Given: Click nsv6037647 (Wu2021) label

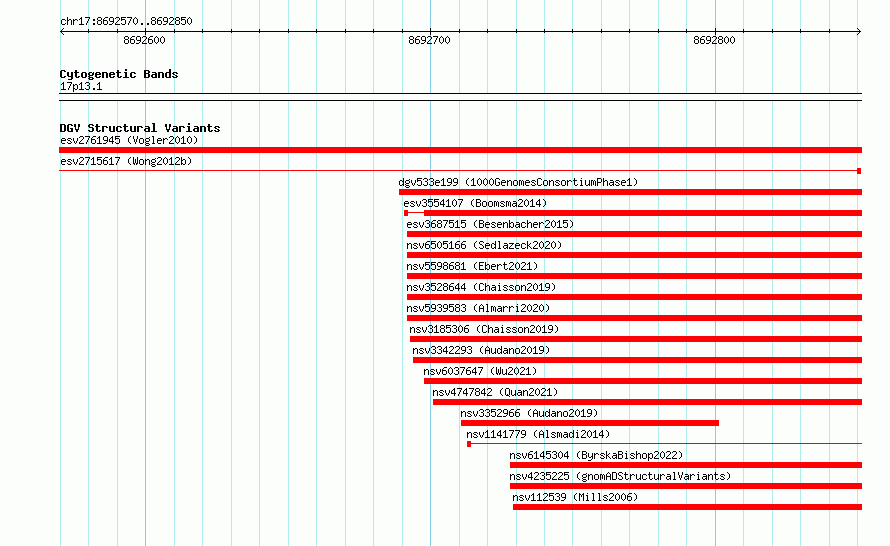Looking at the screenshot, I should [x=480, y=371].
